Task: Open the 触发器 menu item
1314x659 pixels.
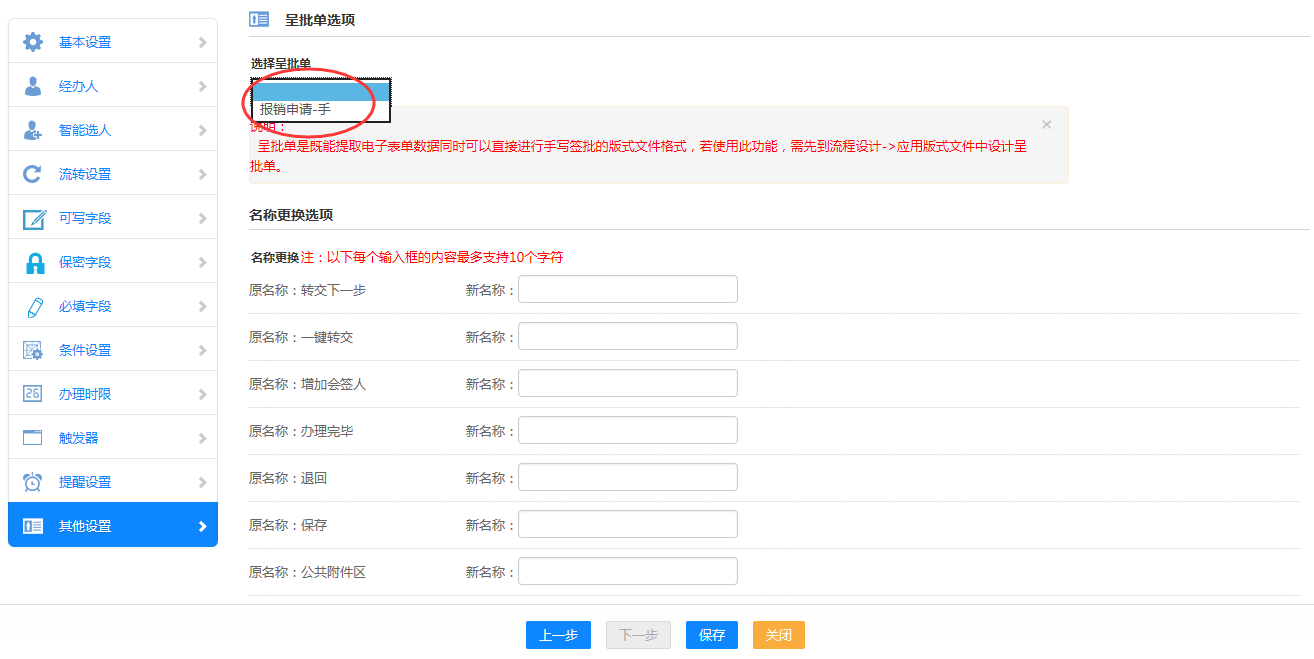Action: [x=112, y=438]
